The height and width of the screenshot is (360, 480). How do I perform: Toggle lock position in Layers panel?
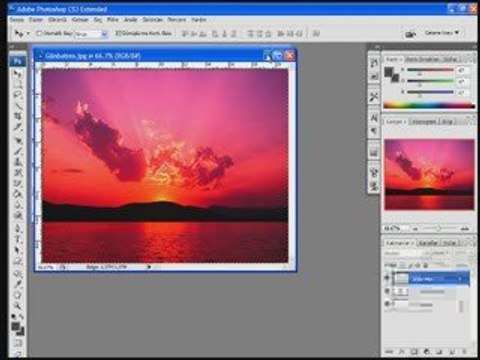coord(418,265)
